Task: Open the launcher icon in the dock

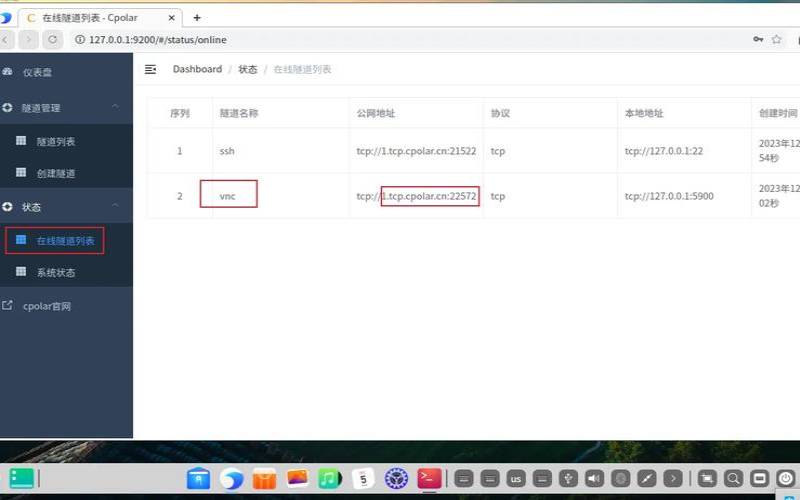Action: click(x=21, y=479)
